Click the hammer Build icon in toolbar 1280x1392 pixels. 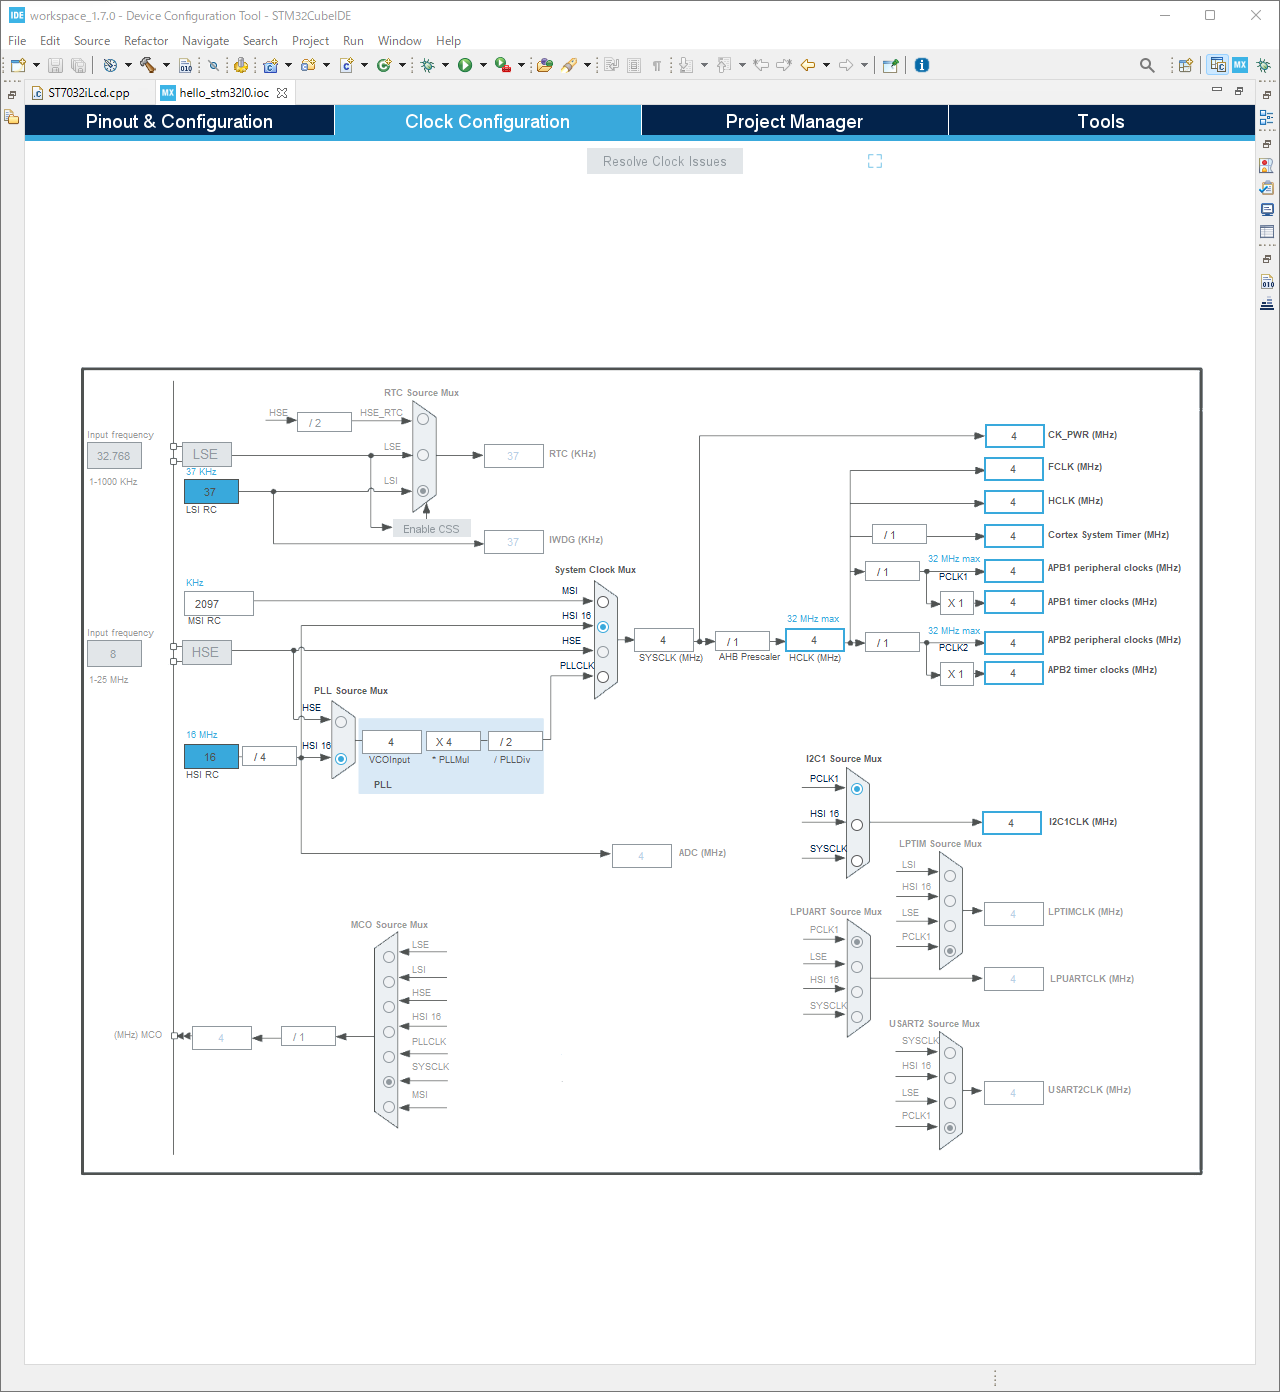(x=147, y=65)
